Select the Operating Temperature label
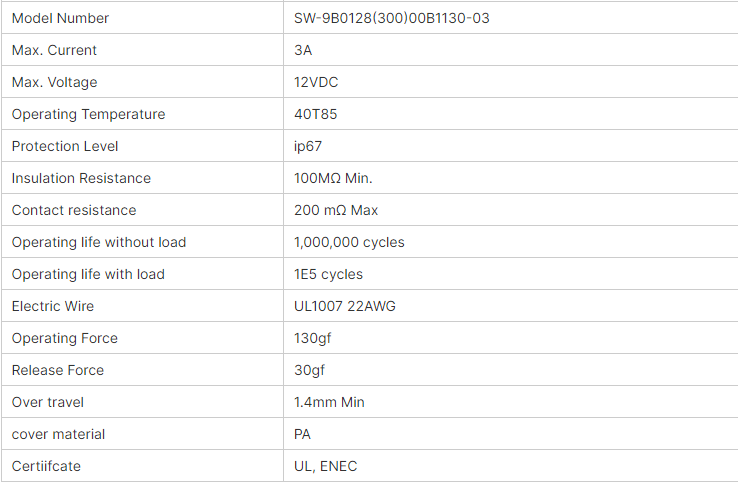This screenshot has height=483, width=741. point(88,114)
